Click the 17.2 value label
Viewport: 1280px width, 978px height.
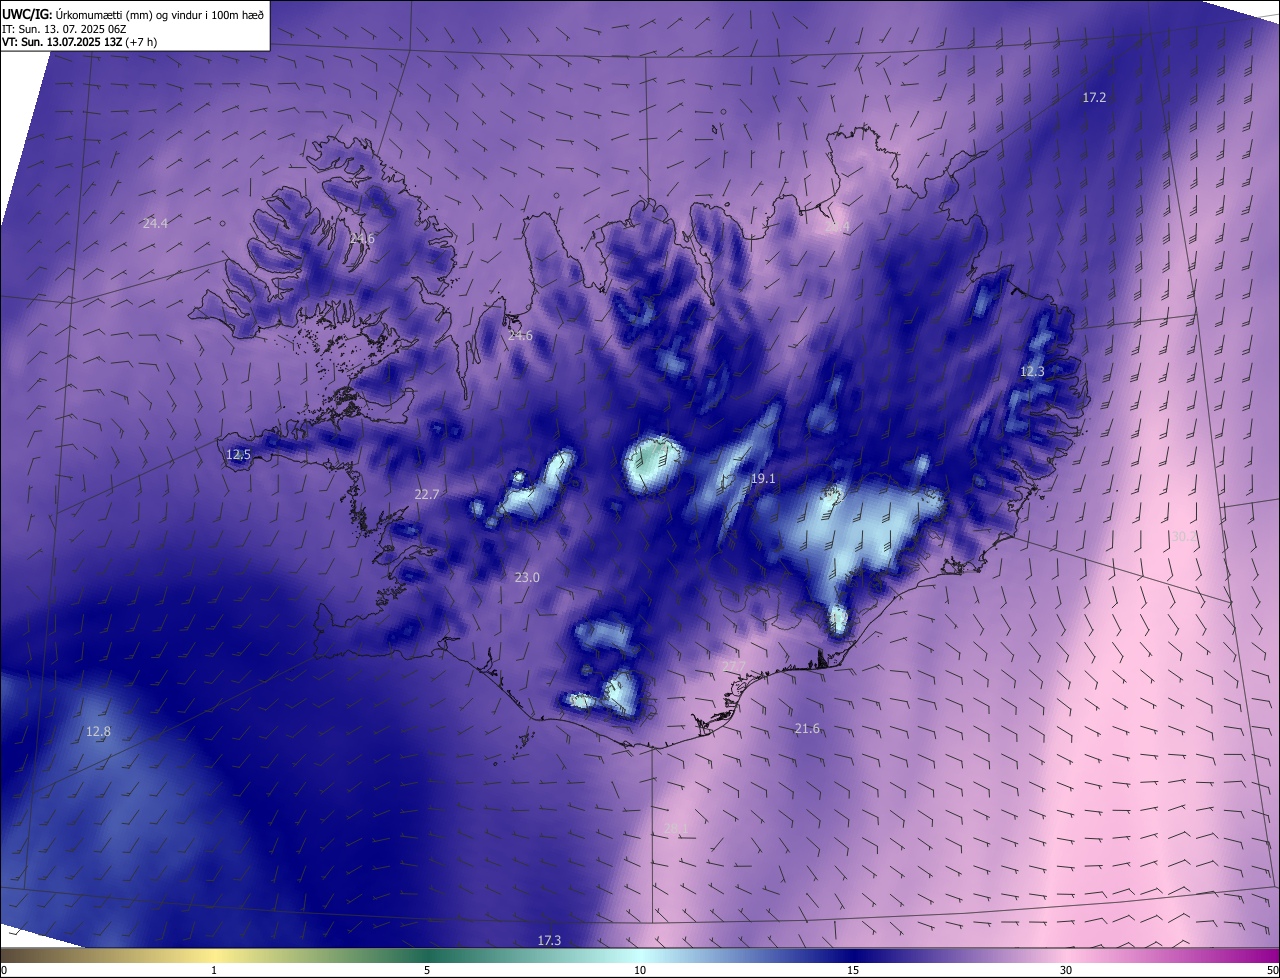click(1094, 98)
